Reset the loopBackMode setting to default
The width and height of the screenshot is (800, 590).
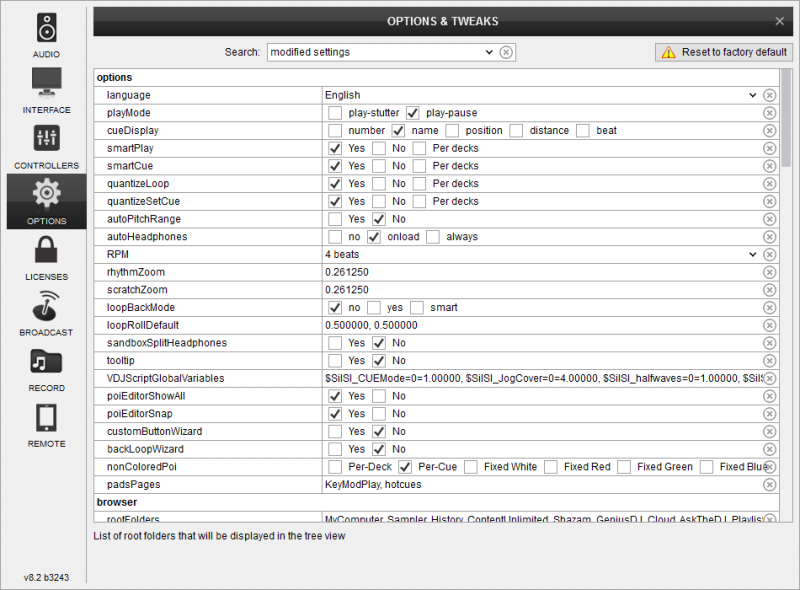769,308
